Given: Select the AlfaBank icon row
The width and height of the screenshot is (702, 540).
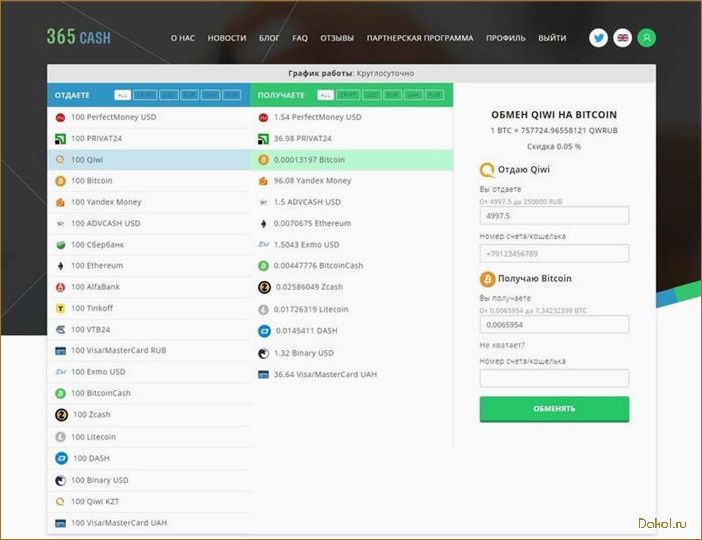Looking at the screenshot, I should (60, 287).
